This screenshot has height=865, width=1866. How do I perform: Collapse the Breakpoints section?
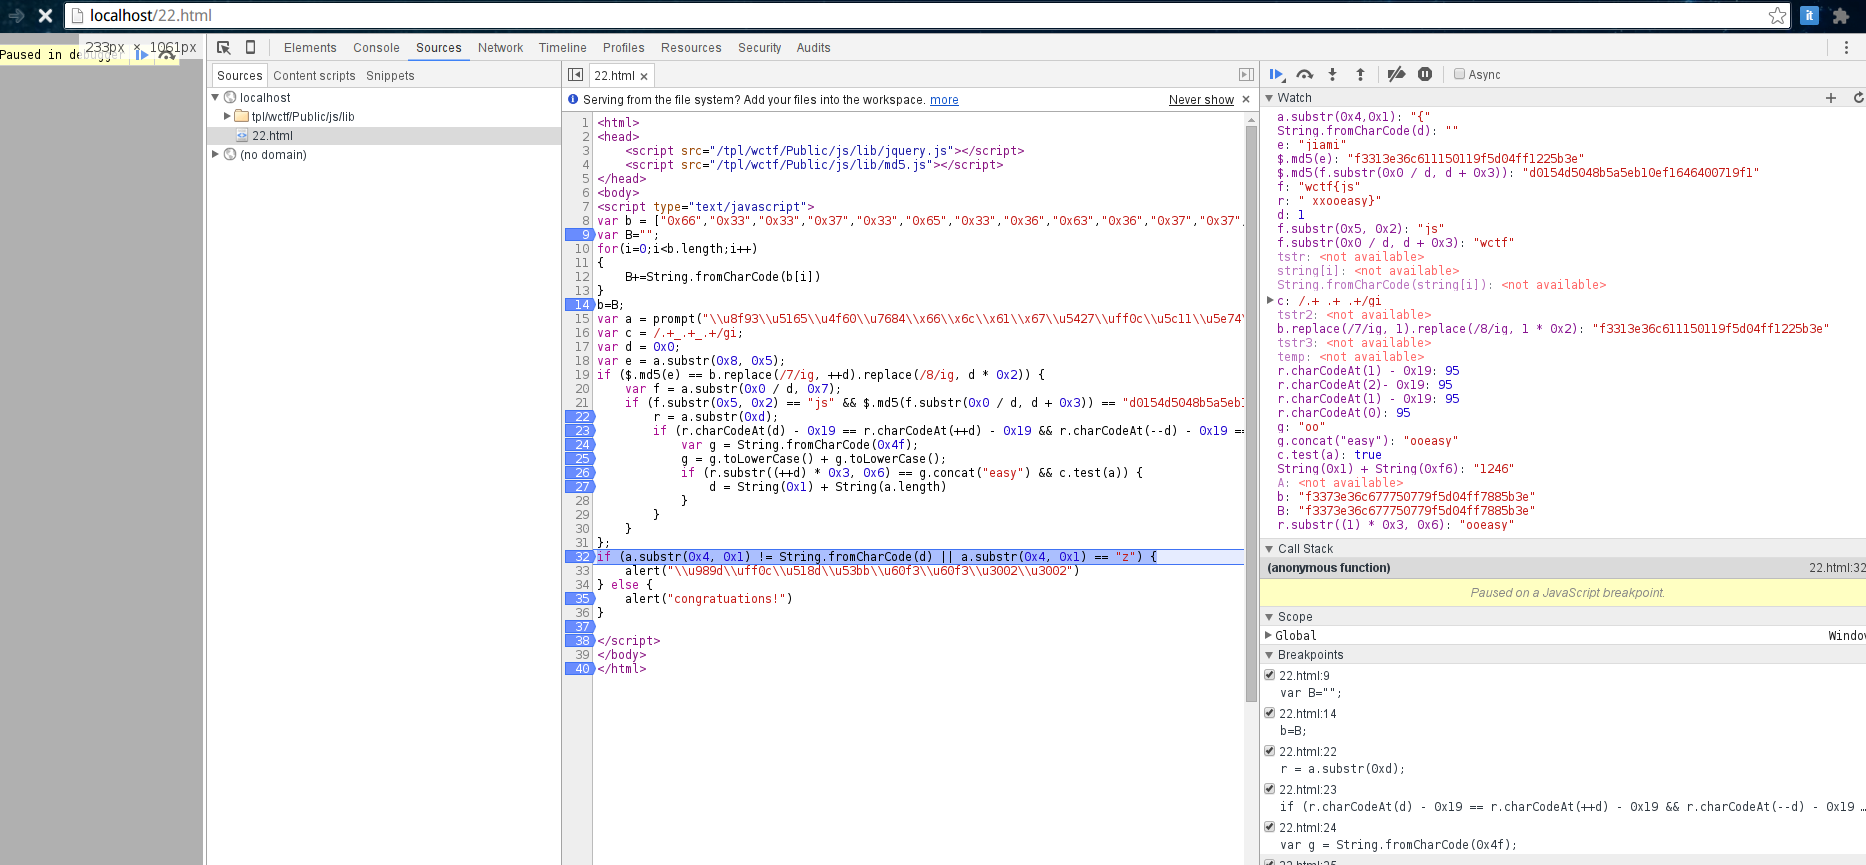[1269, 655]
